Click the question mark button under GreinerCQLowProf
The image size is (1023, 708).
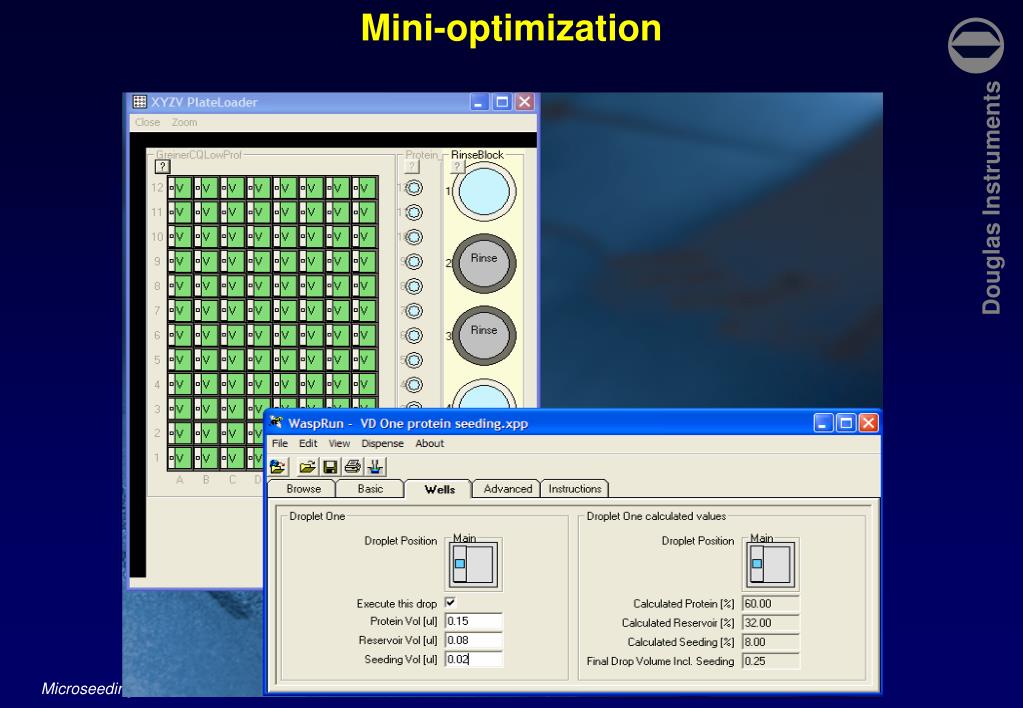pyautogui.click(x=162, y=166)
